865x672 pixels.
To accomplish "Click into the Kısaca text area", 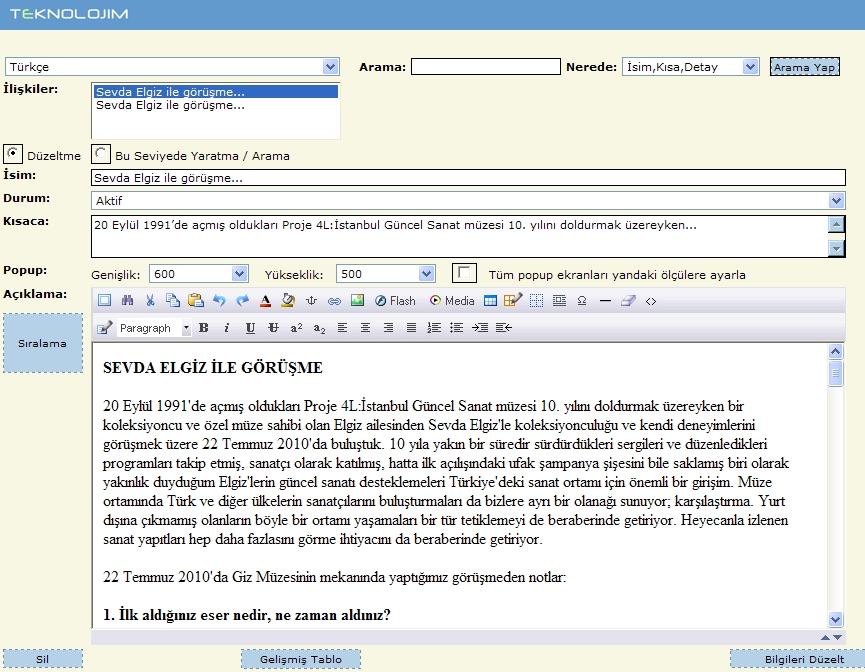I will [460, 237].
